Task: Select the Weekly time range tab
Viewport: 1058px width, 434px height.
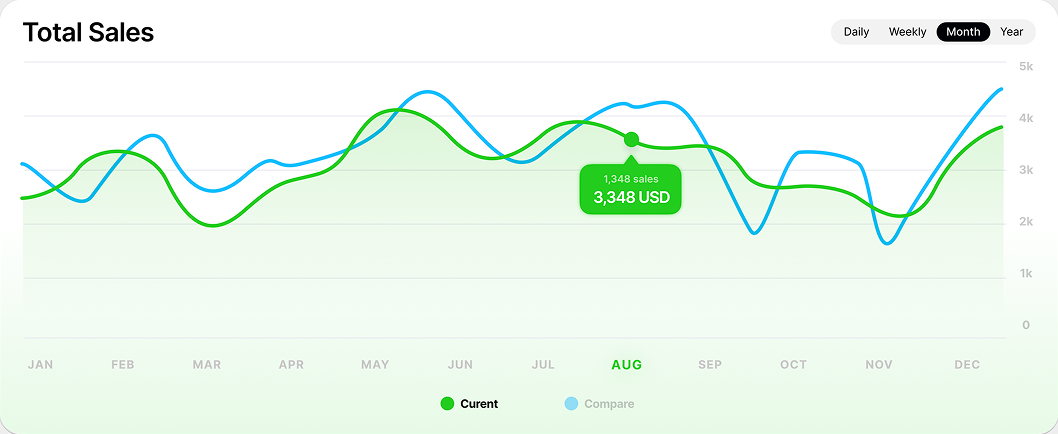Action: pos(907,32)
